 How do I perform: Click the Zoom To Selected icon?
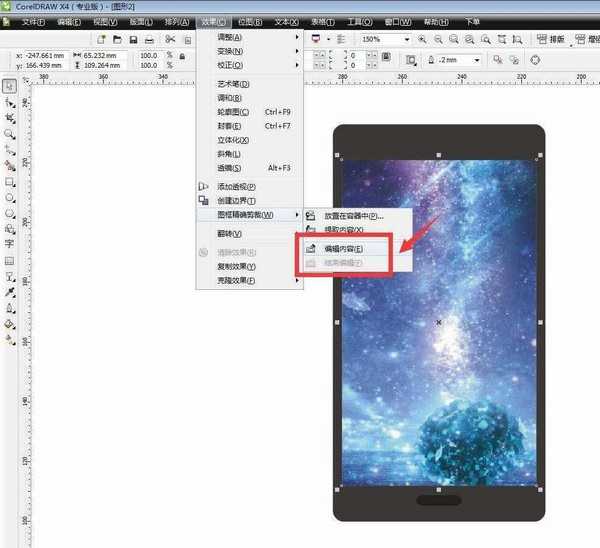click(454, 39)
